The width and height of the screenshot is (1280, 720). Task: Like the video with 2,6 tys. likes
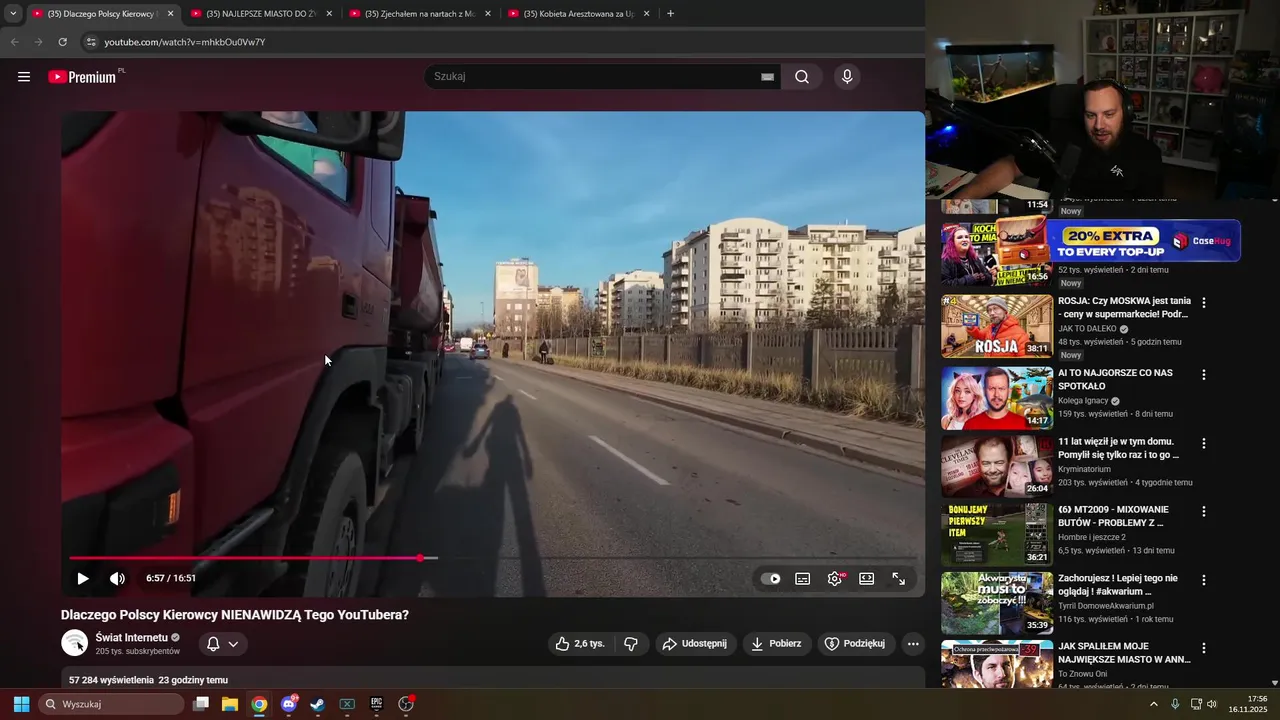(581, 644)
